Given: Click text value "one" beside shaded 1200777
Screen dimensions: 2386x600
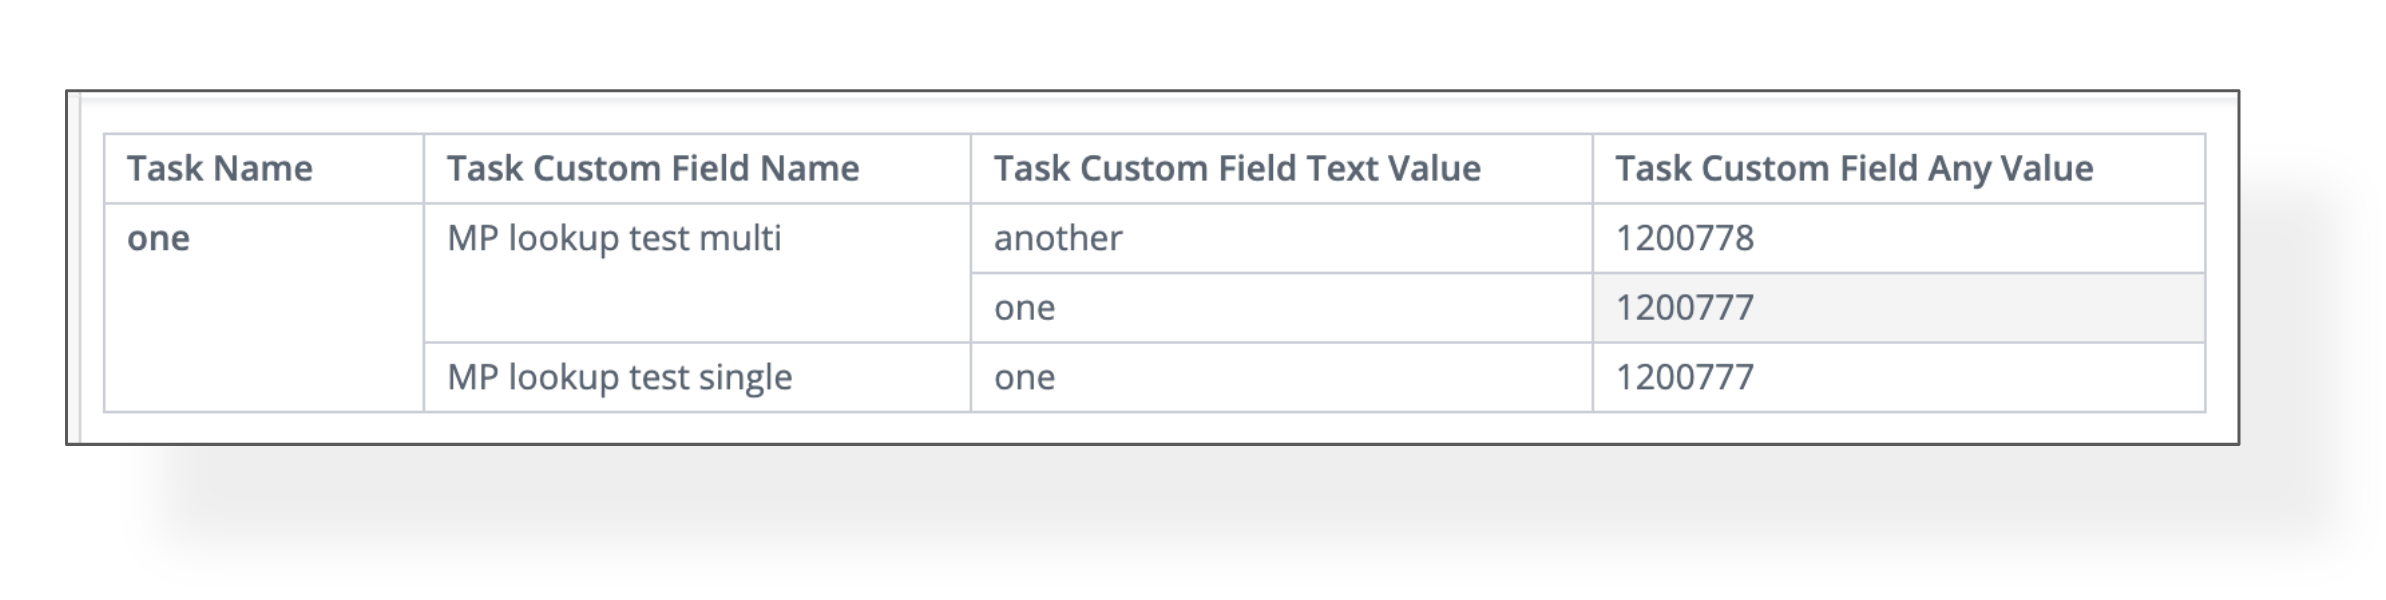Looking at the screenshot, I should coord(1024,307).
